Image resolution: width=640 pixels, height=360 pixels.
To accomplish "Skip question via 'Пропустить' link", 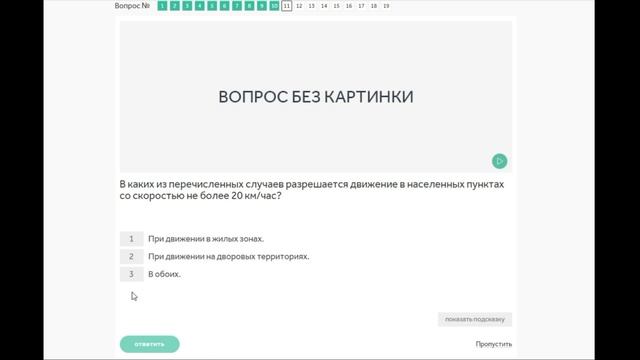I will point(493,344).
